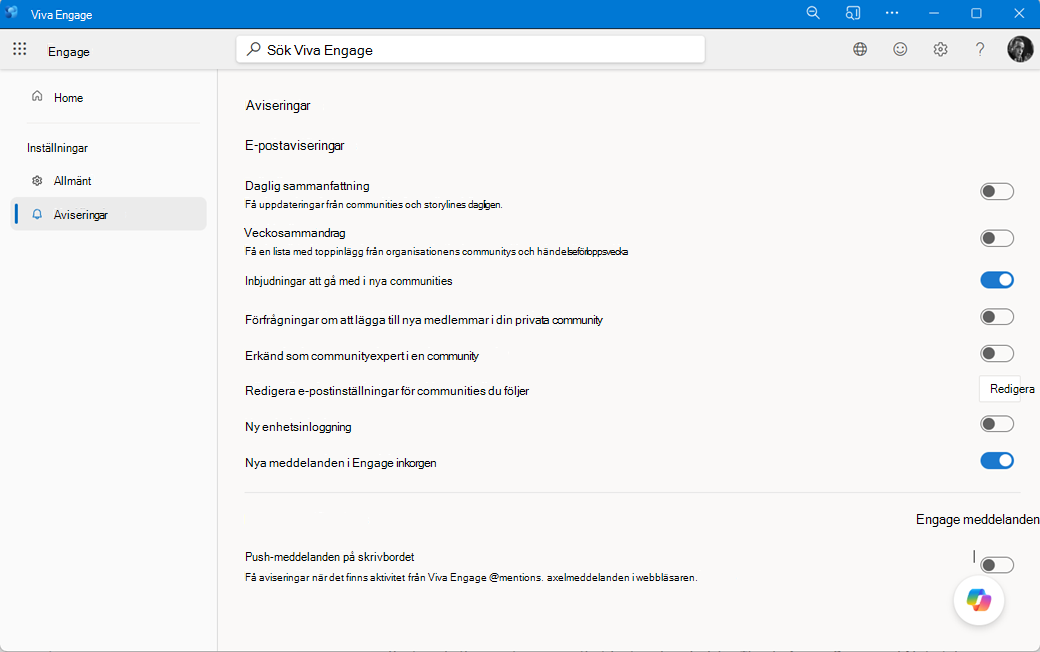Focus the Sök Viva Engage search field
Viewport: 1040px width, 652px height.
pyautogui.click(x=470, y=50)
